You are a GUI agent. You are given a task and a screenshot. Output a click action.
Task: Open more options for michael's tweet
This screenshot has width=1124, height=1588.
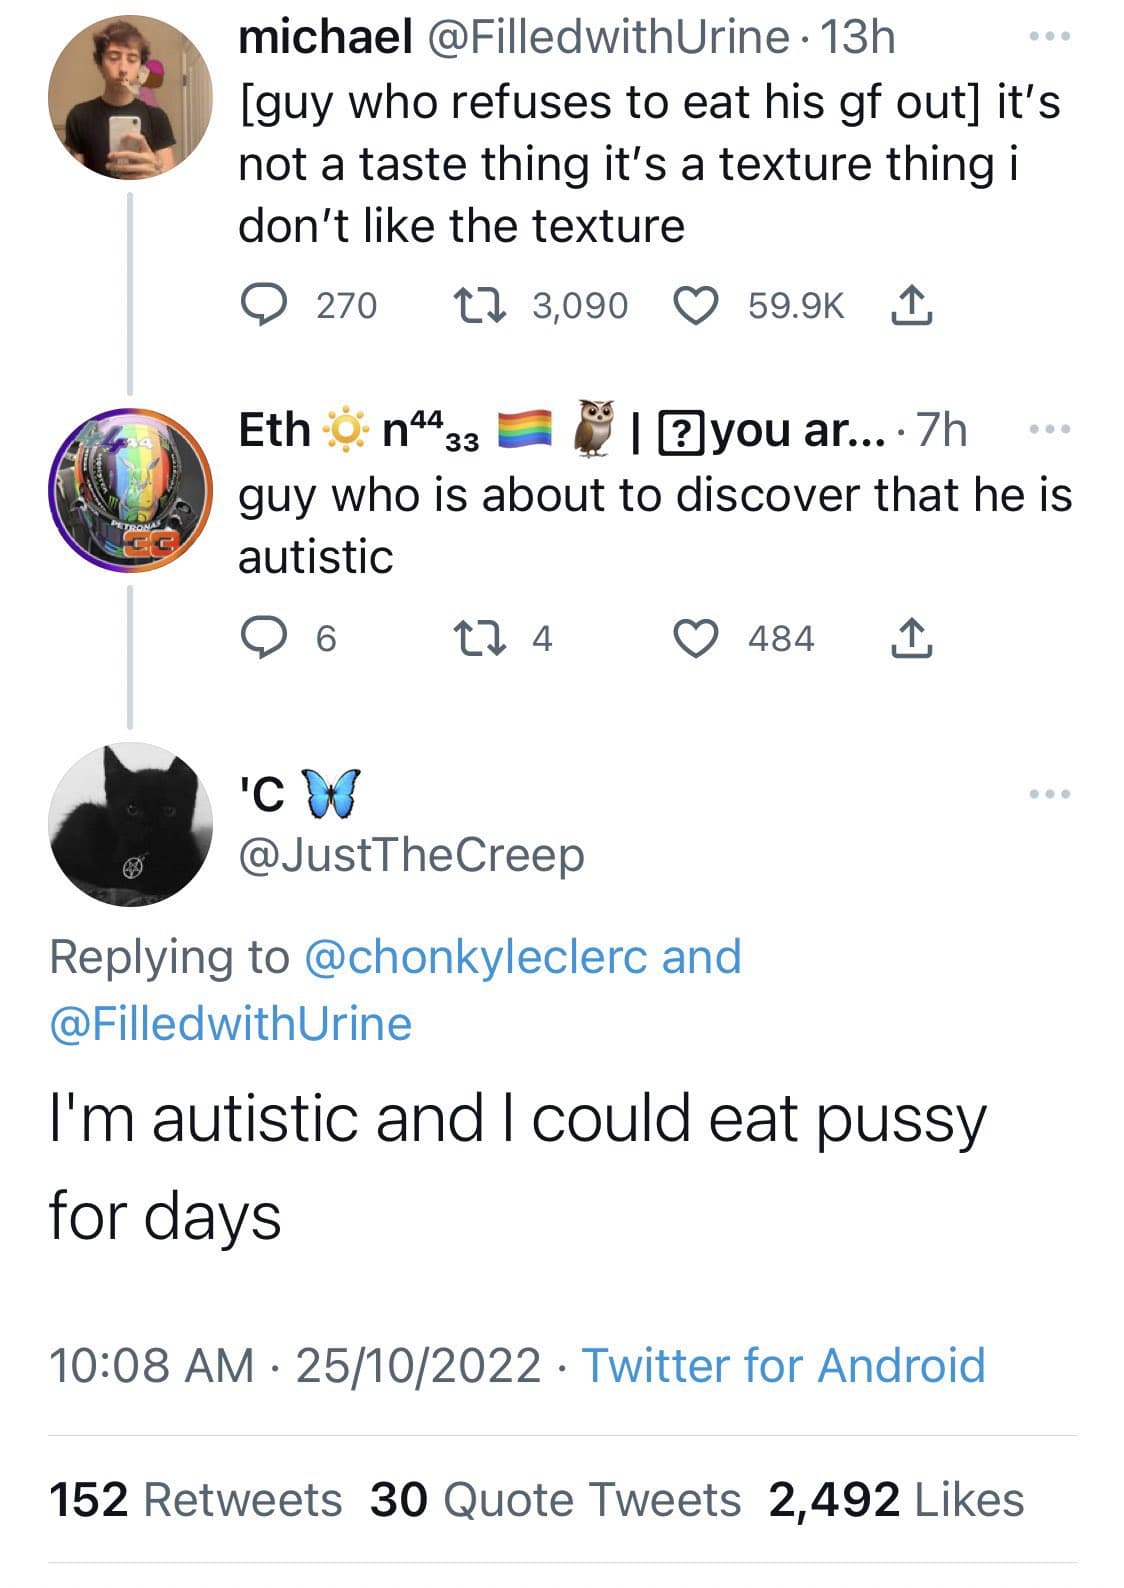click(x=1050, y=38)
